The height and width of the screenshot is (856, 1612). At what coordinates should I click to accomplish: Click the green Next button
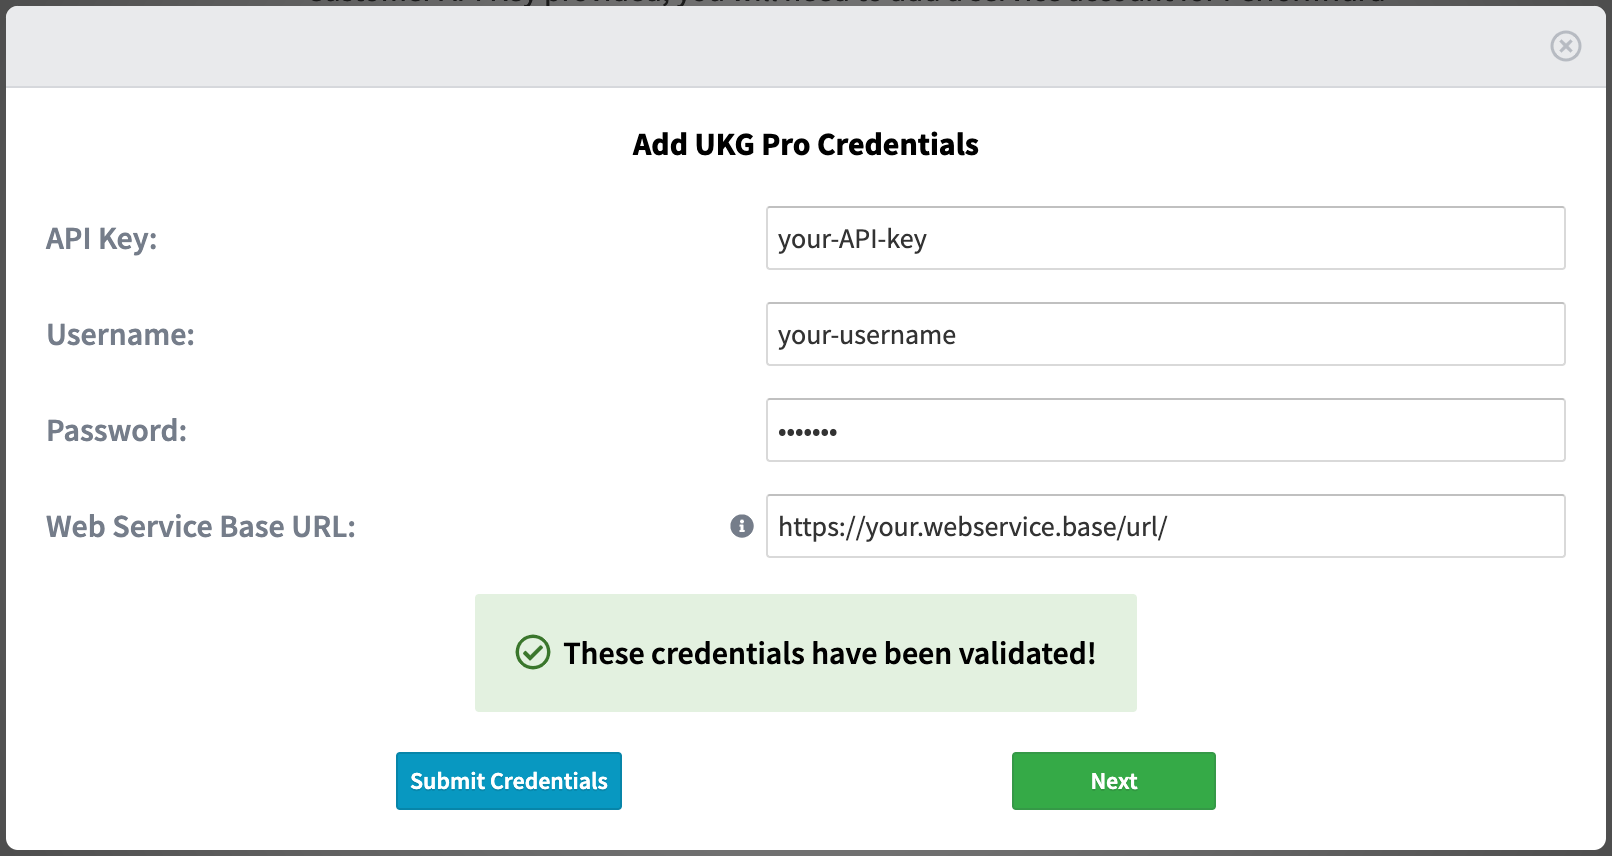tap(1113, 781)
